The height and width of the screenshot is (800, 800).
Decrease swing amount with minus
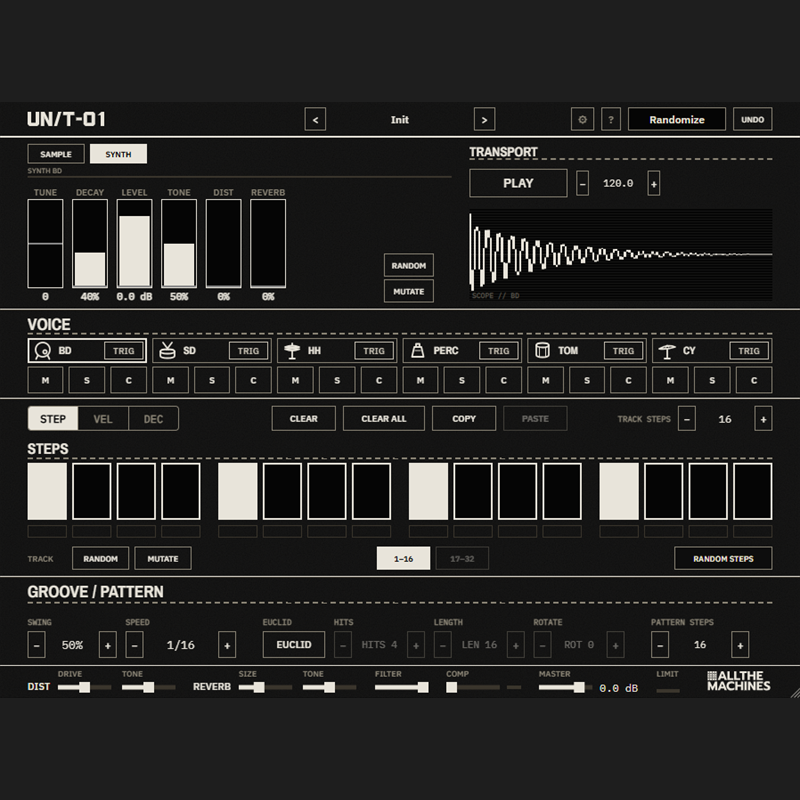tap(36, 645)
